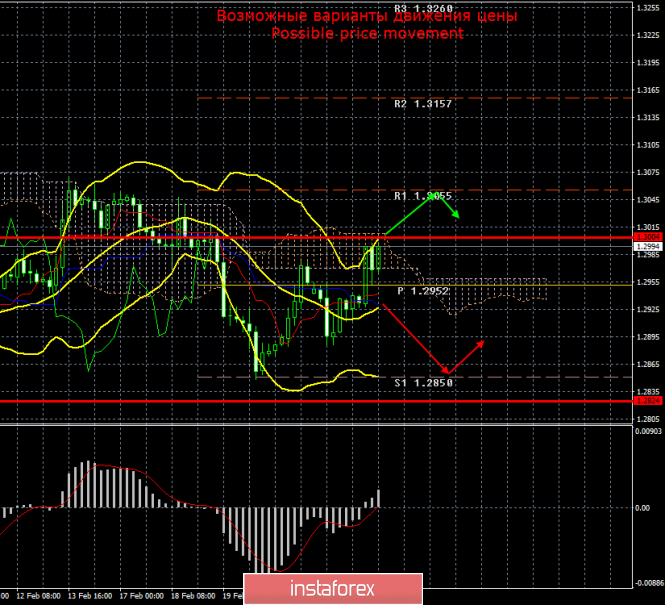This screenshot has width=665, height=605.
Task: Click the 1.2955 price axis value
Action: 648,282
